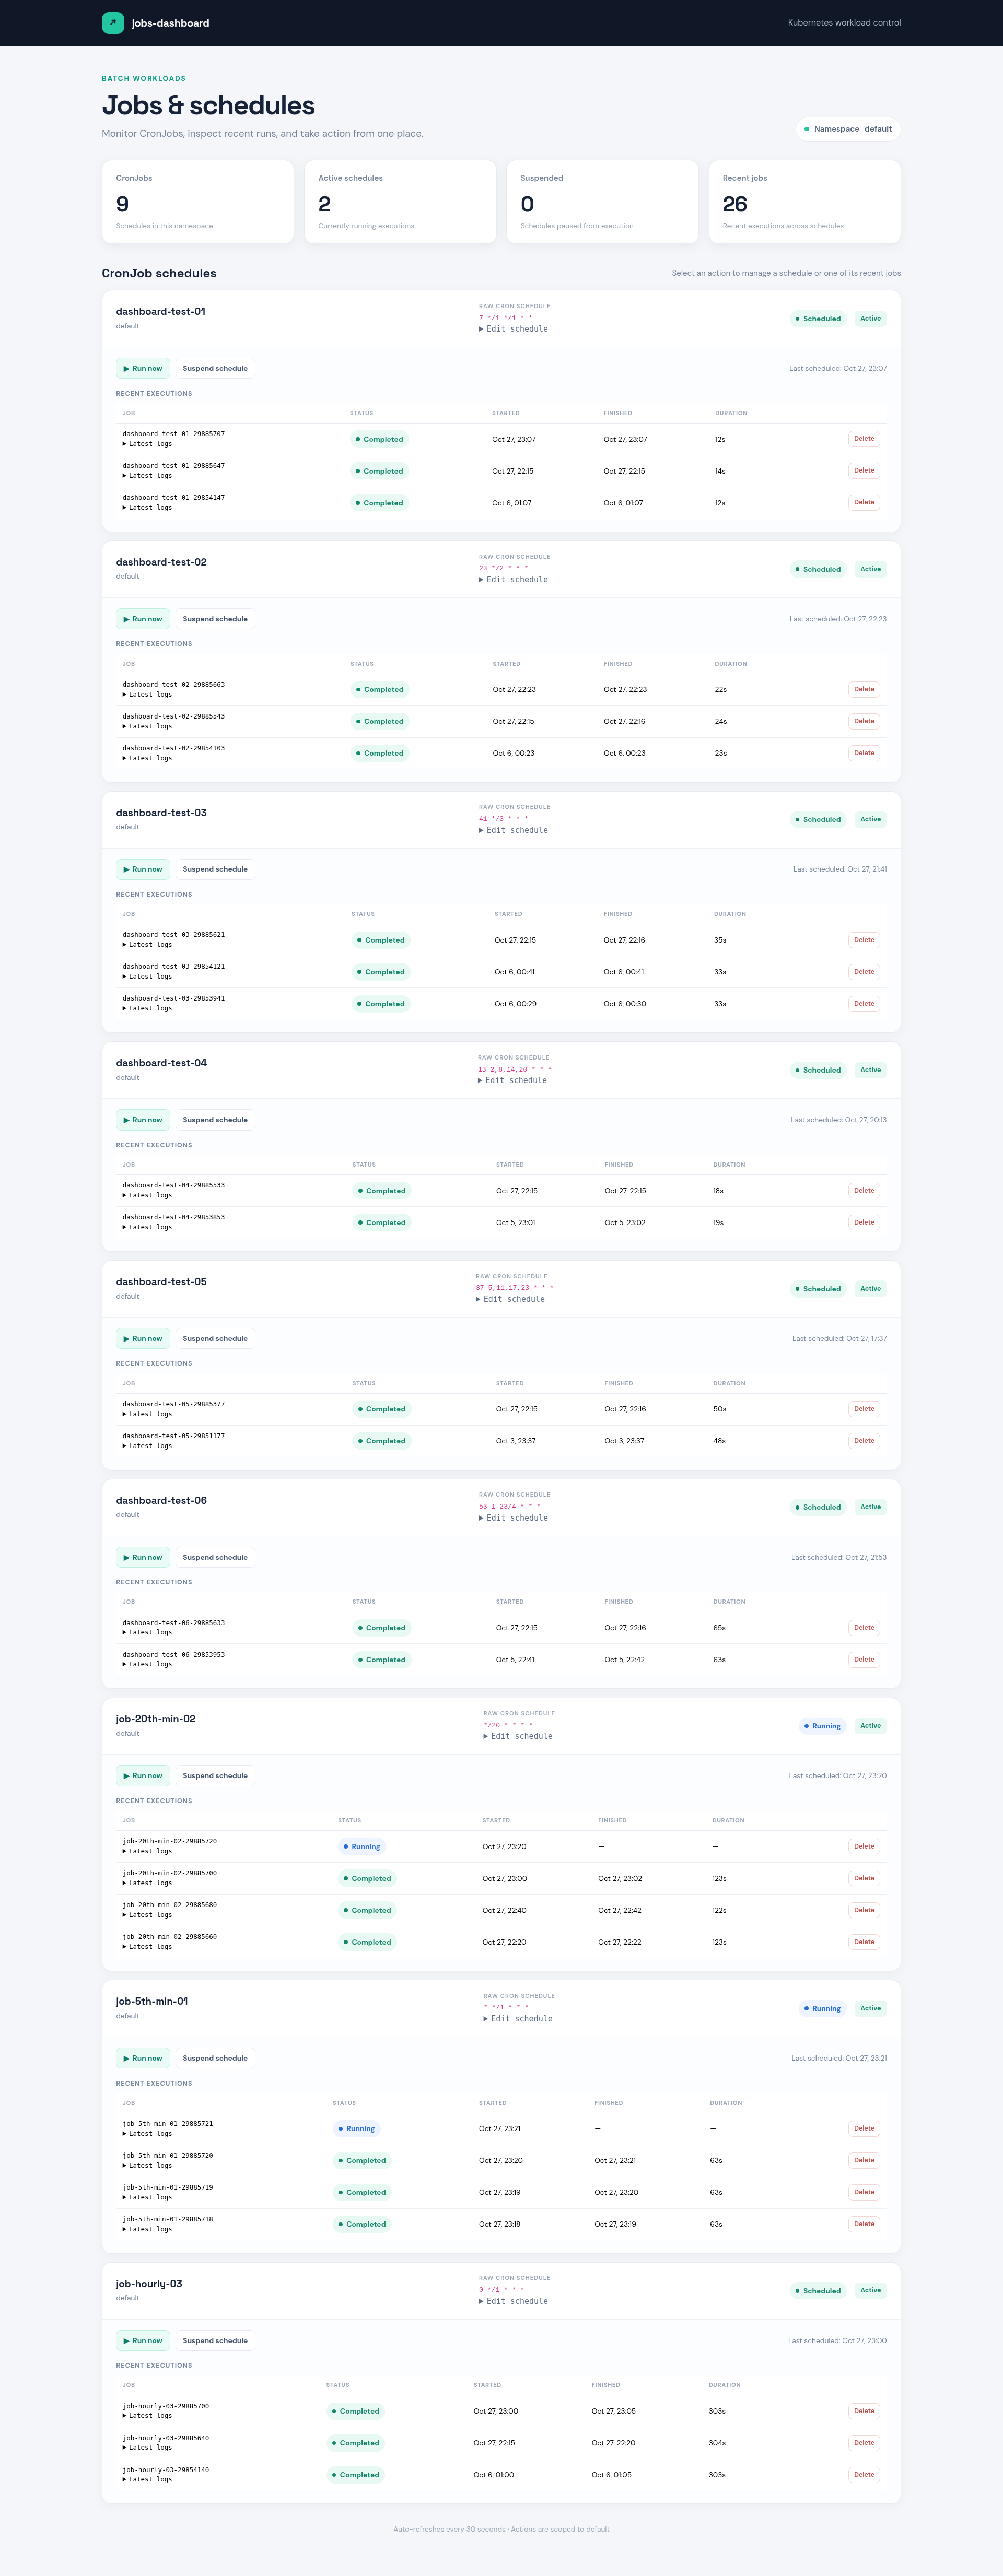
Task: Run dashboard-test-02 now
Action: pos(143,619)
